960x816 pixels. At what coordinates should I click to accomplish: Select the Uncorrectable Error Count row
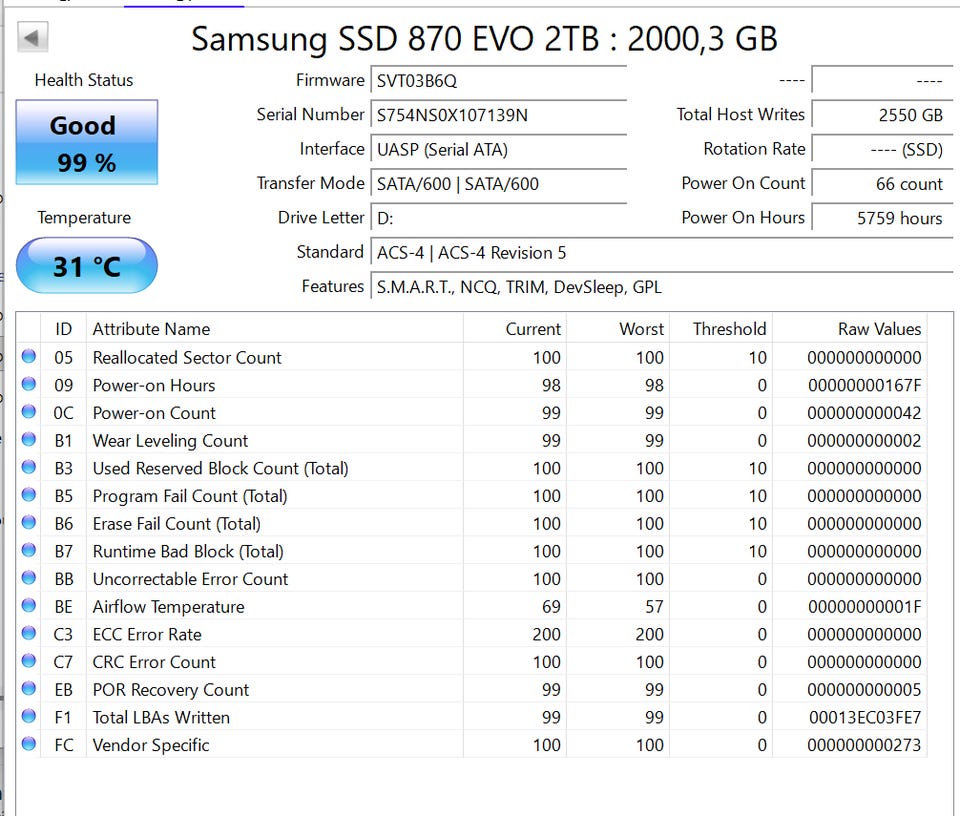pos(471,578)
